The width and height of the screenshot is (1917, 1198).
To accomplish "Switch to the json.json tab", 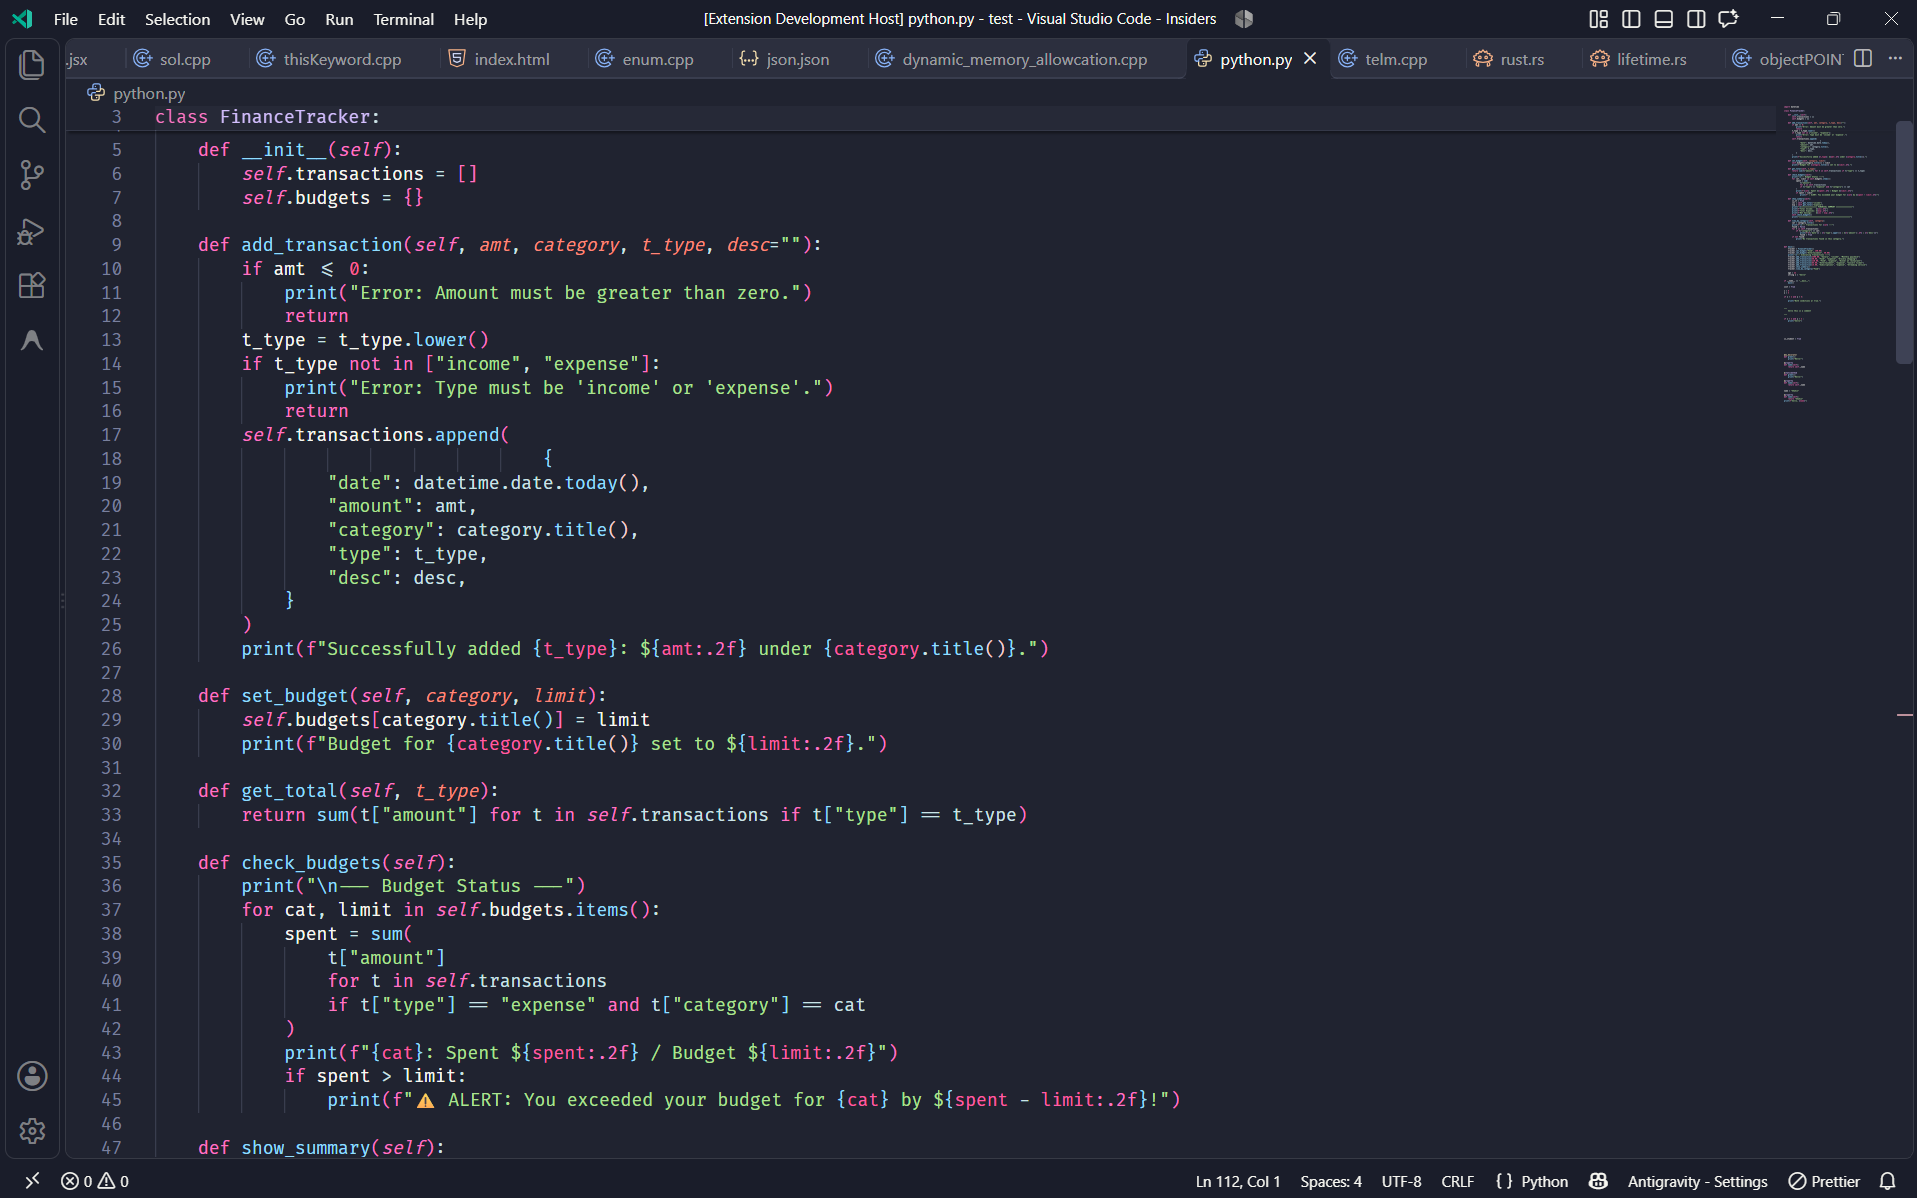I will [x=785, y=59].
